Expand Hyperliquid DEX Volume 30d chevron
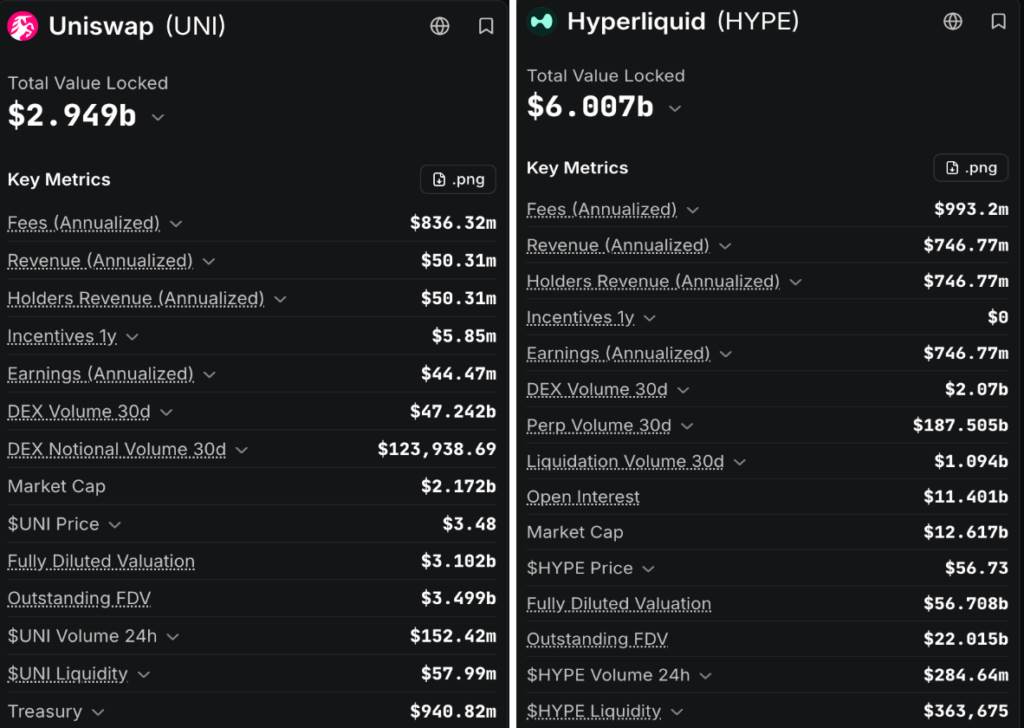Screen dimensions: 1024x728 [683, 390]
